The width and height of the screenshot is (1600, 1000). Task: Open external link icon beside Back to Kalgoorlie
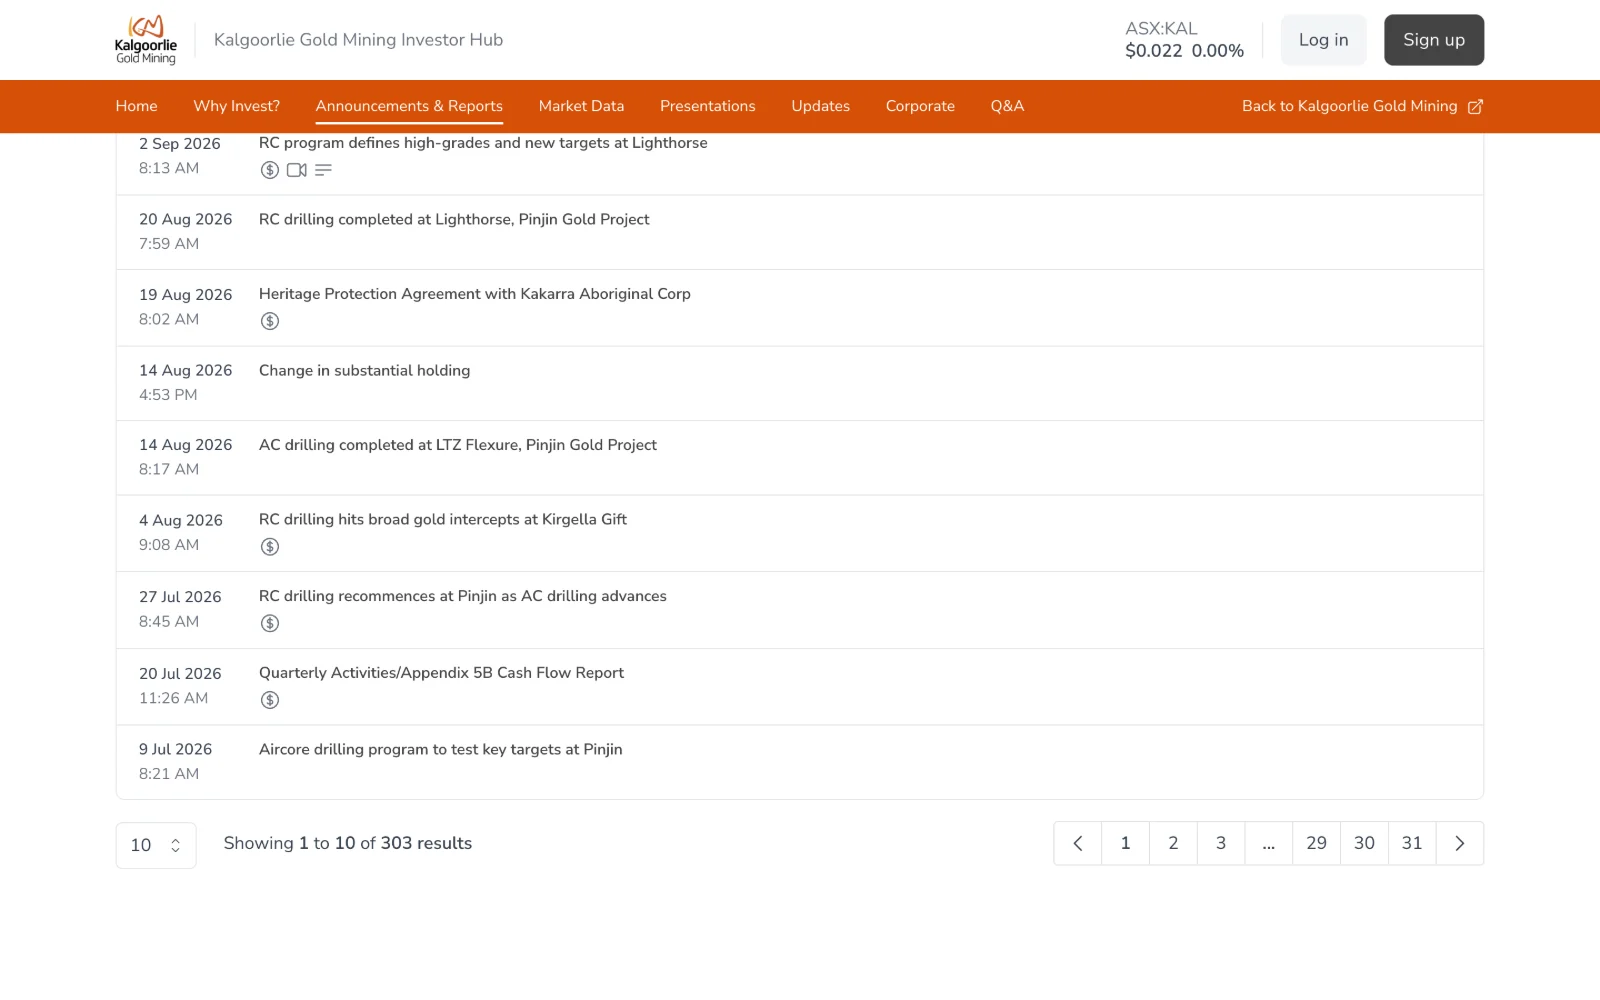coord(1475,107)
